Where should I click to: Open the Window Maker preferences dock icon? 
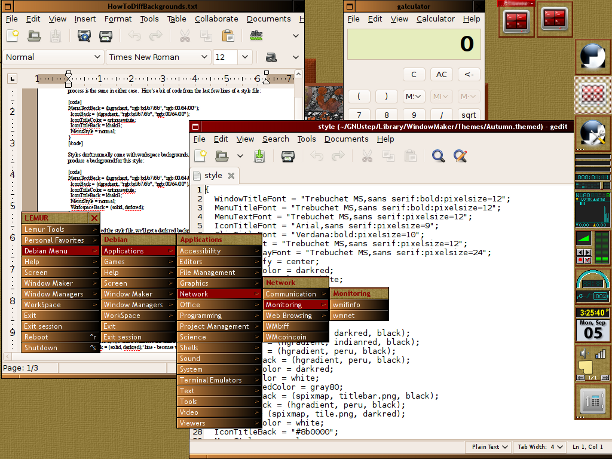pyautogui.click(x=592, y=133)
